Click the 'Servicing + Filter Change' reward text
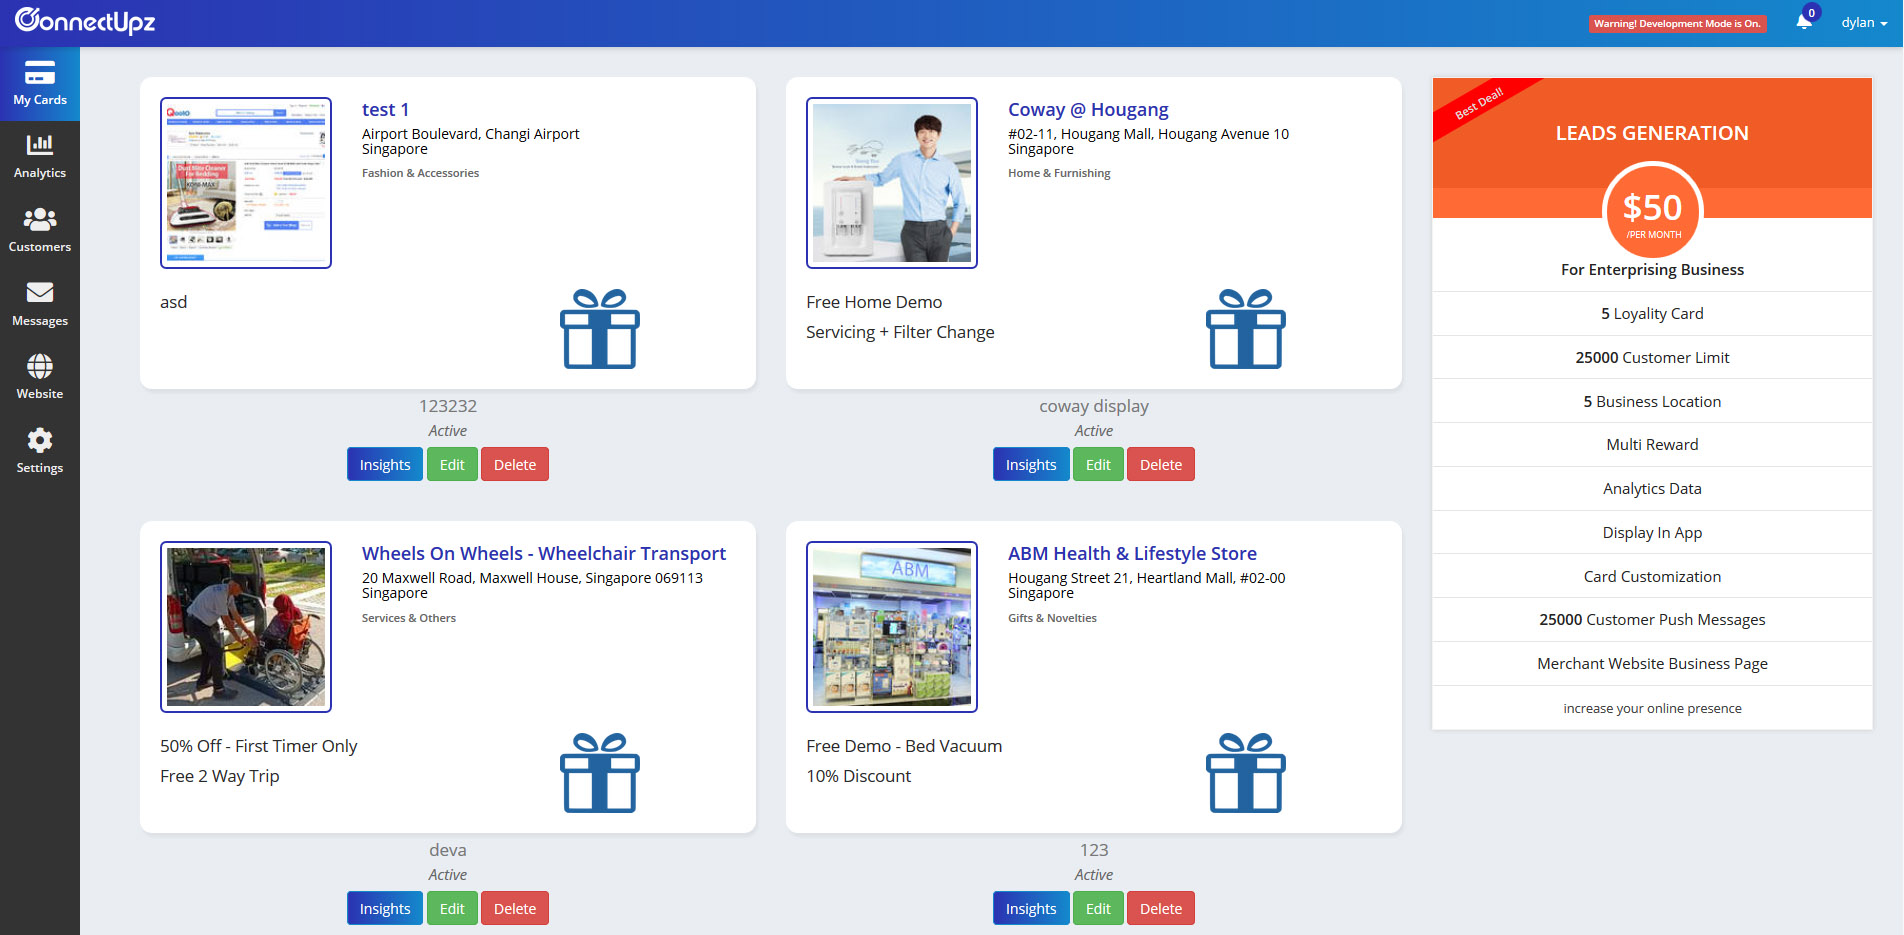 900,332
